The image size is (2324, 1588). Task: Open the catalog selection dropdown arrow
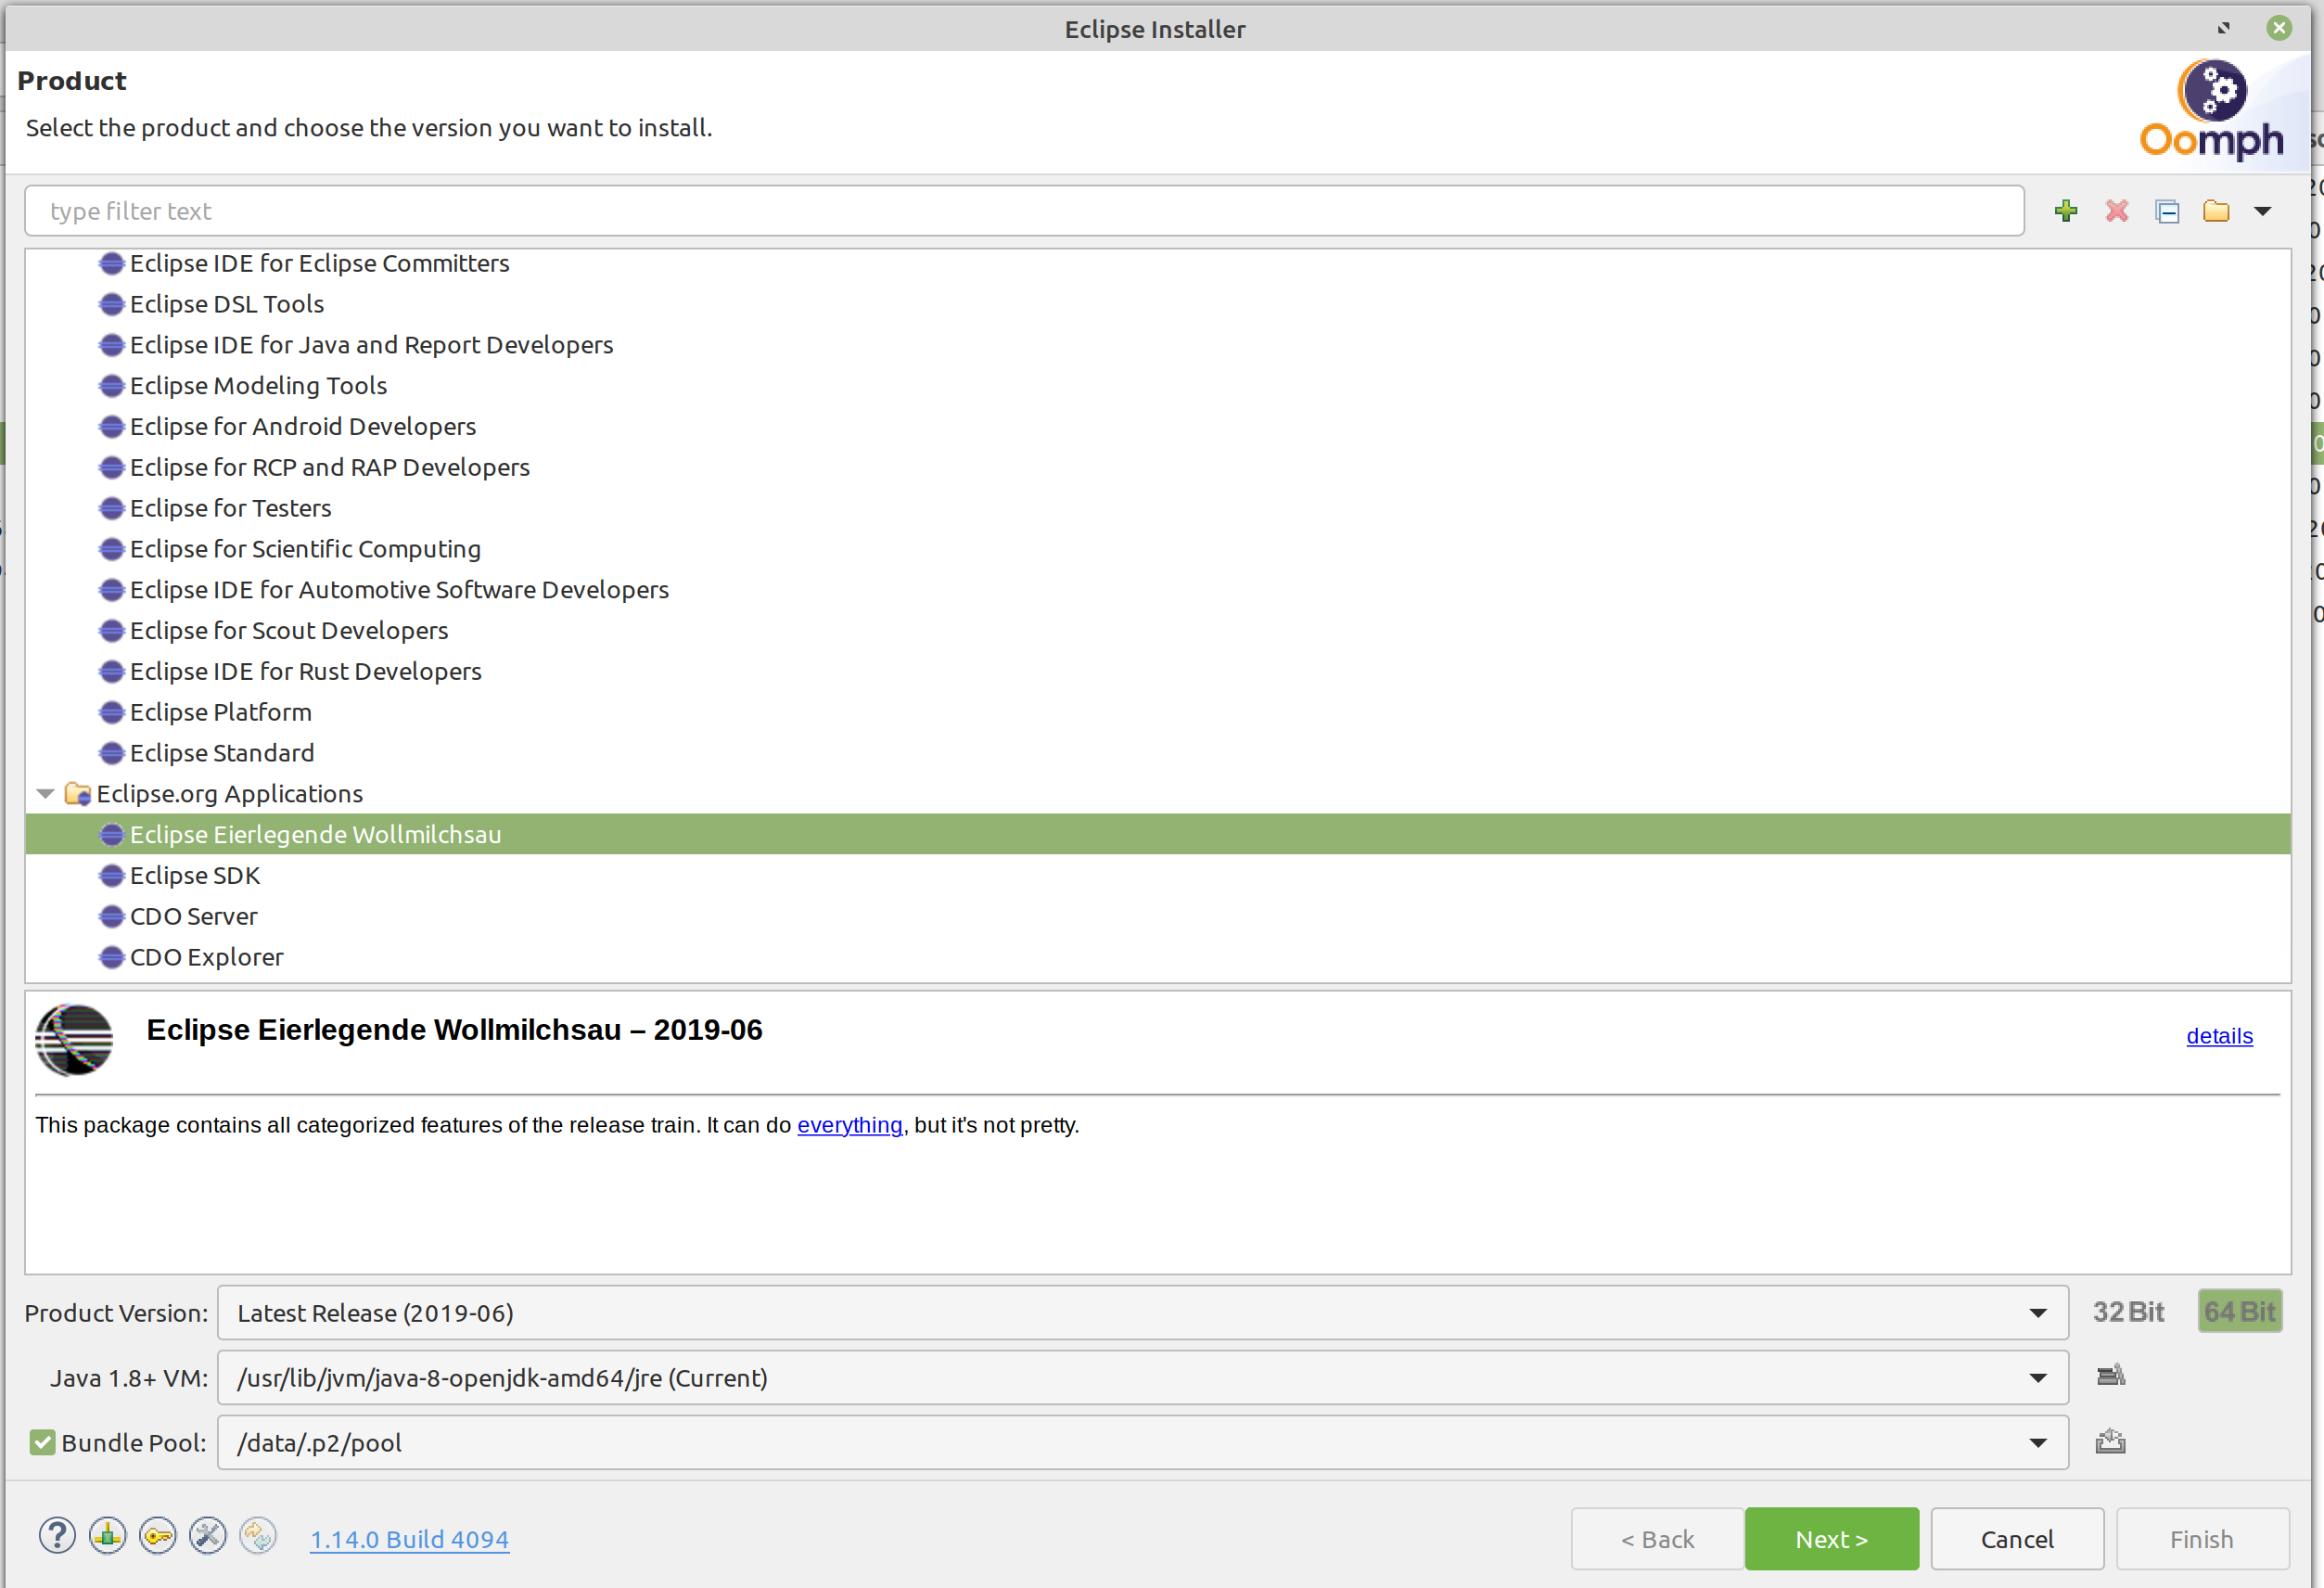coord(2263,211)
